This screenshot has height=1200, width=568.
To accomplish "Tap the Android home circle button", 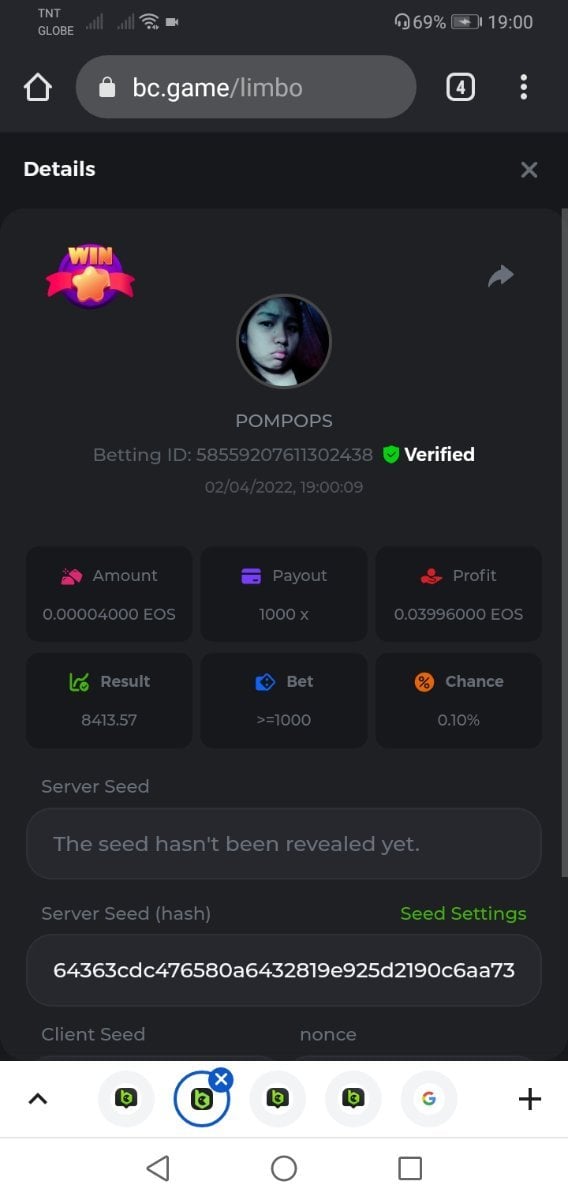I will pos(284,1168).
